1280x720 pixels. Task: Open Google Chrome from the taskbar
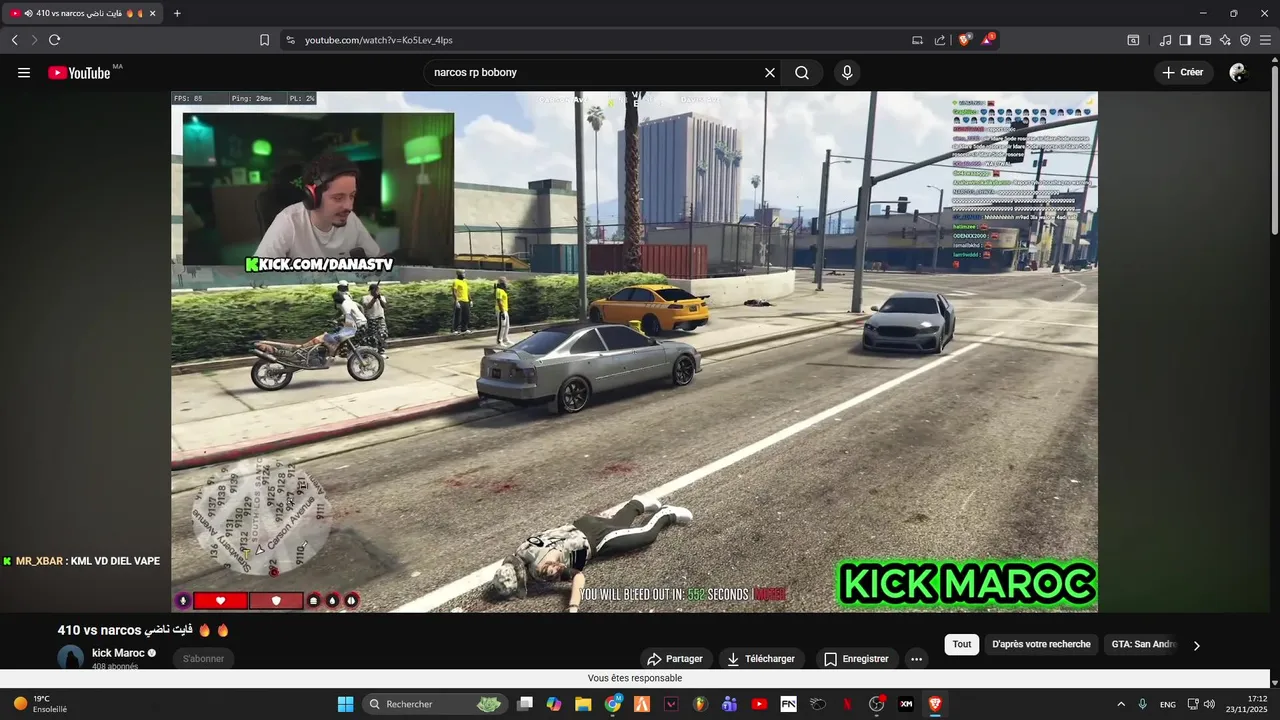(x=613, y=704)
